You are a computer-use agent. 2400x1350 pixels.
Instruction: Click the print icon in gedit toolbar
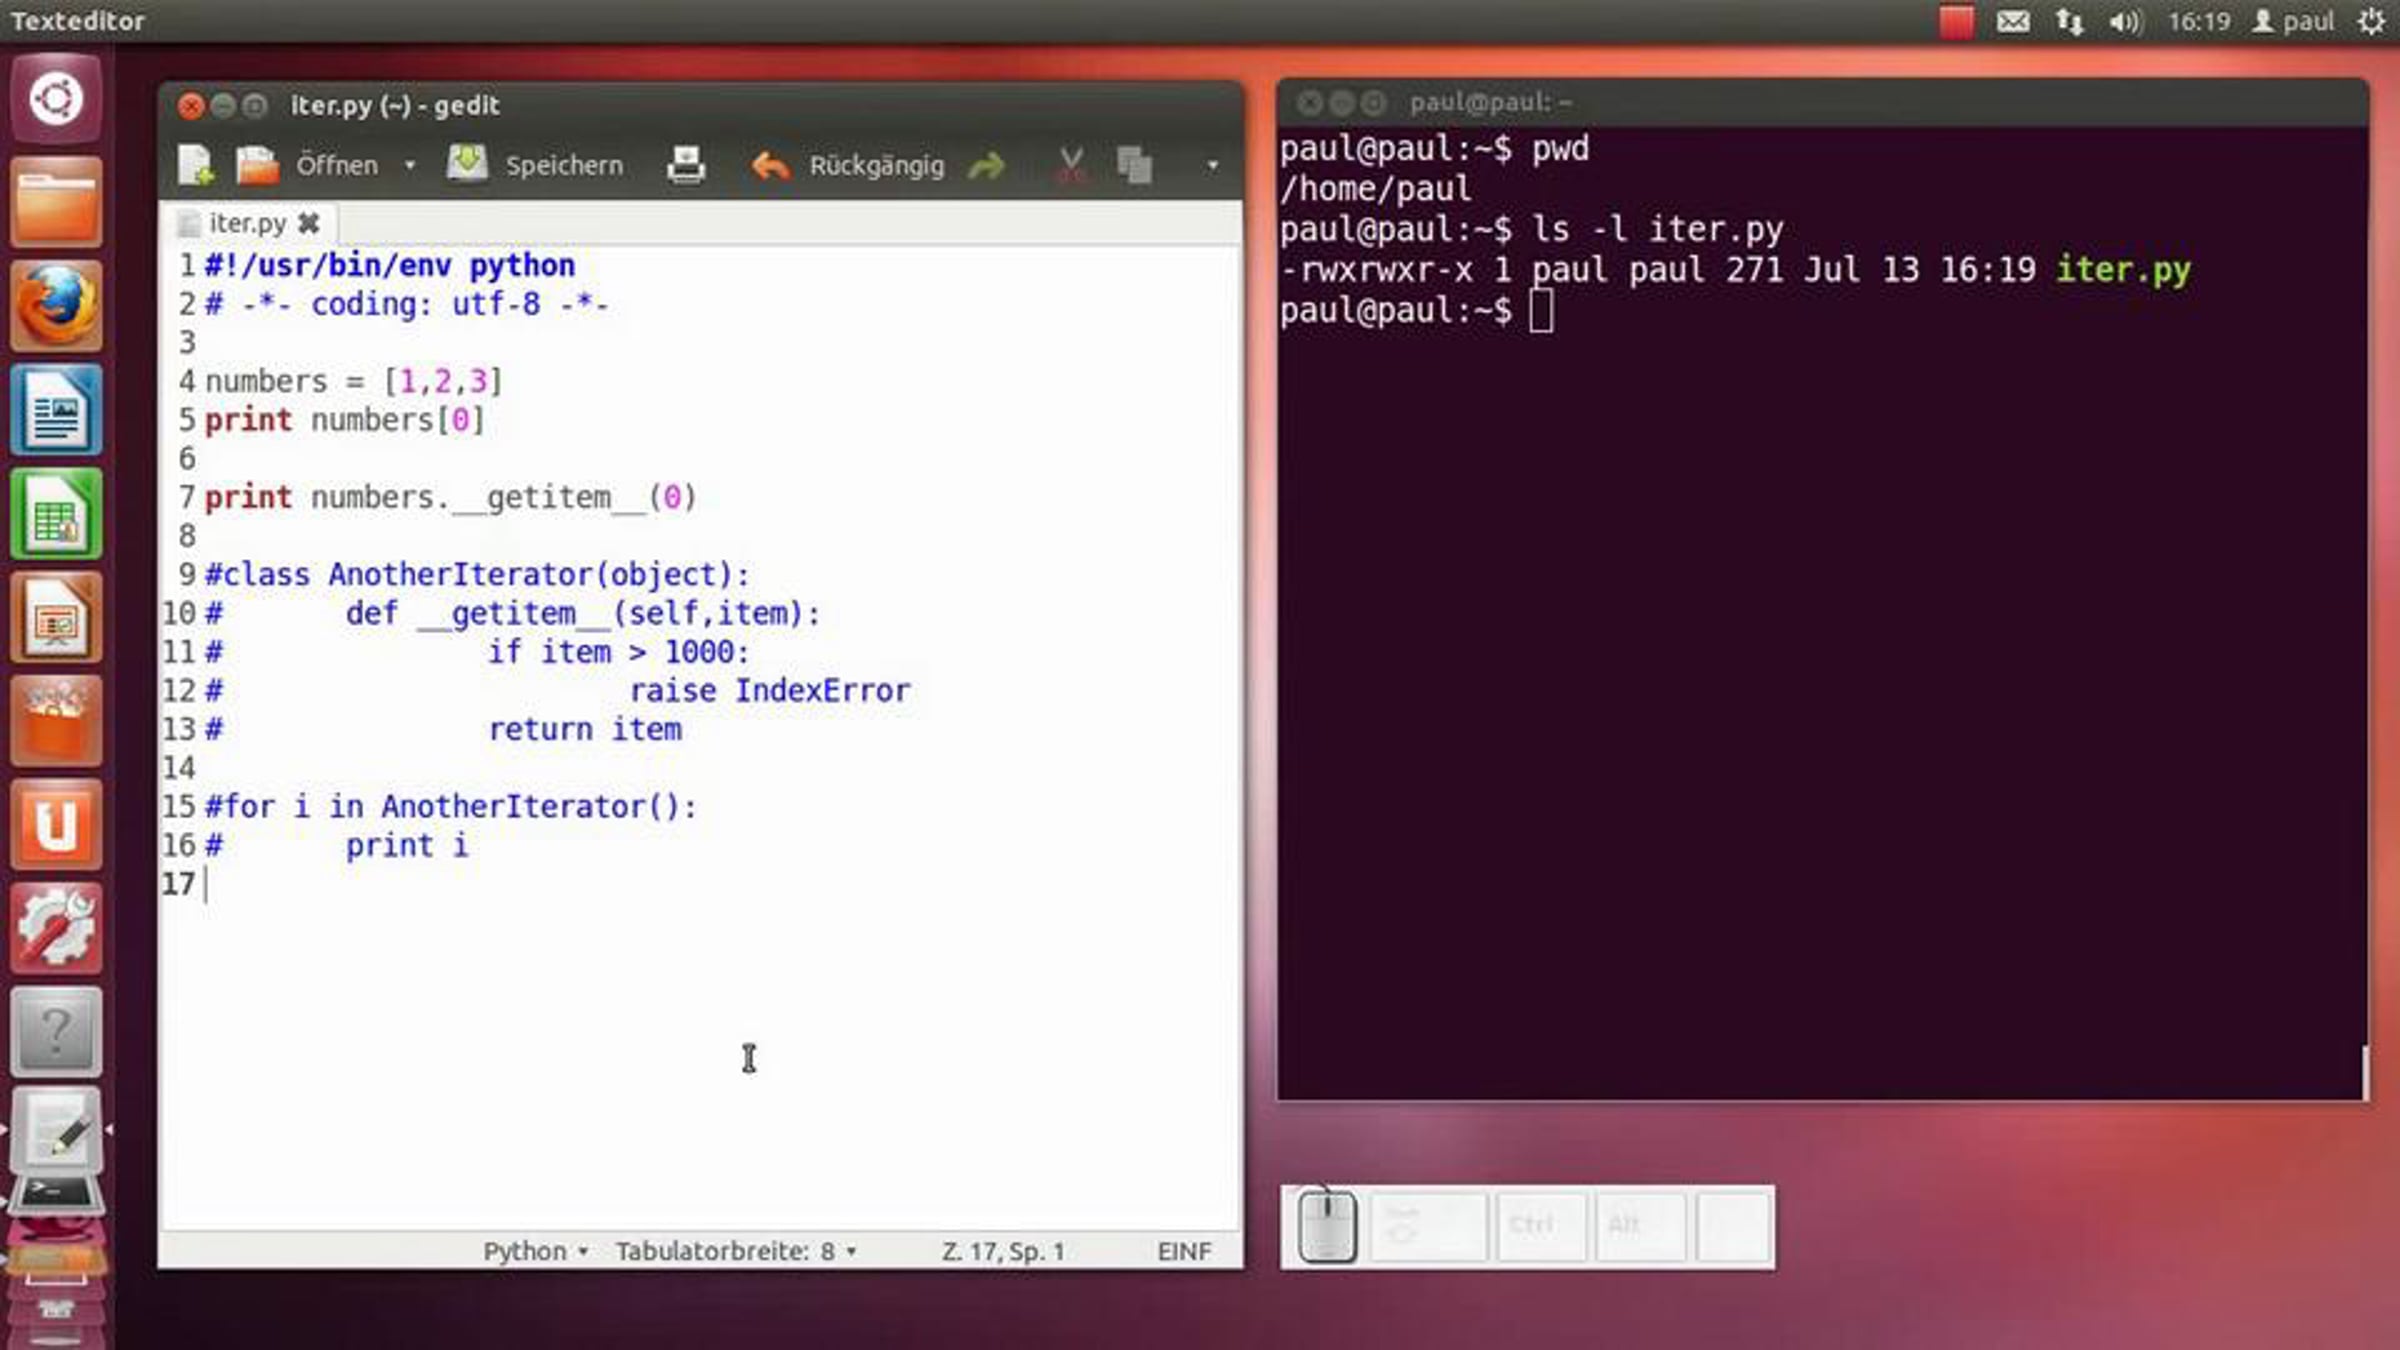pyautogui.click(x=686, y=165)
